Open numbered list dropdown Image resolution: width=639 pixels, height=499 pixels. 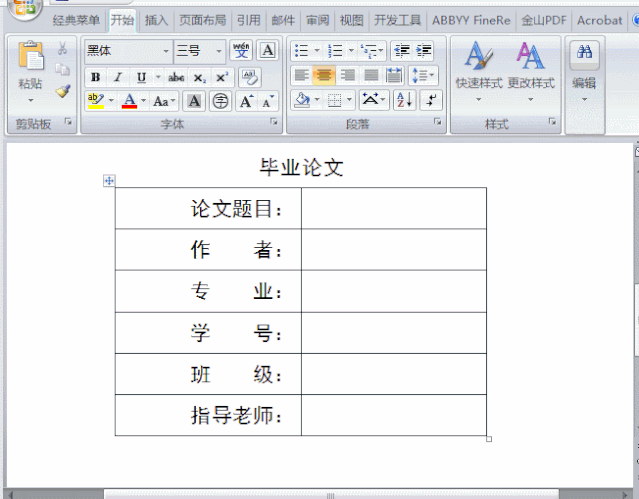pos(351,51)
